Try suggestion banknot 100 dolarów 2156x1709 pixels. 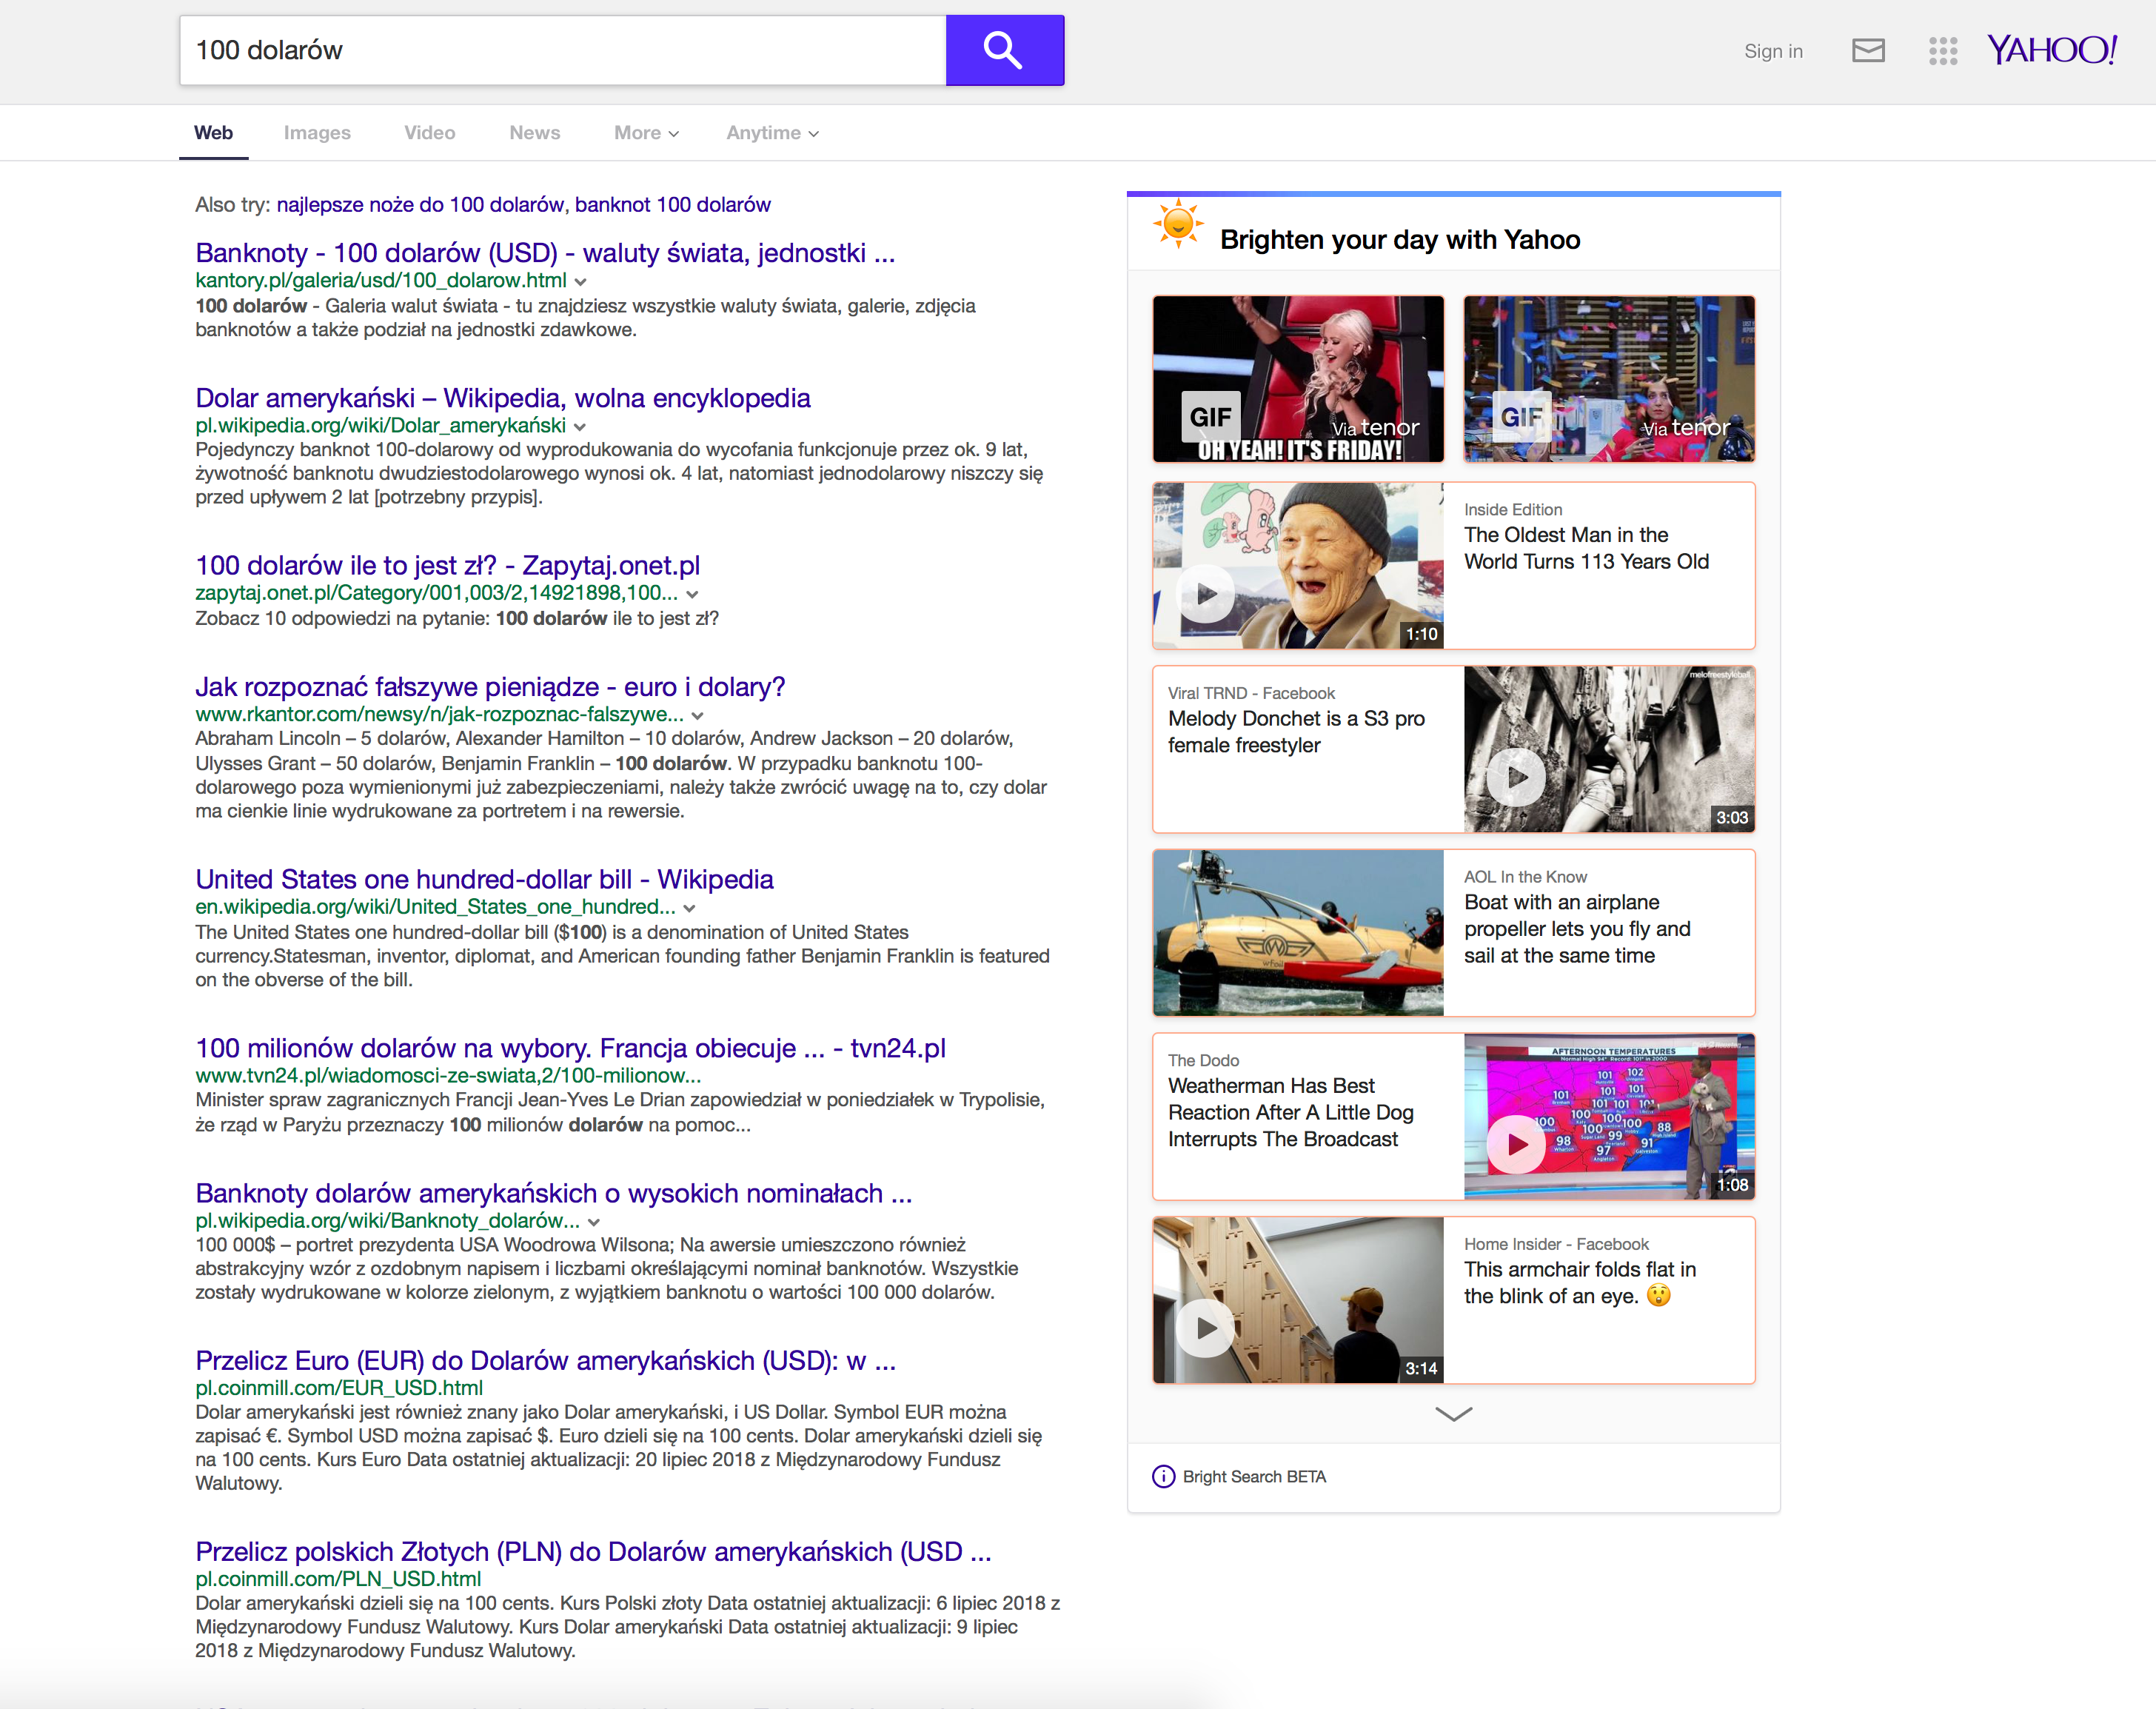pos(673,205)
